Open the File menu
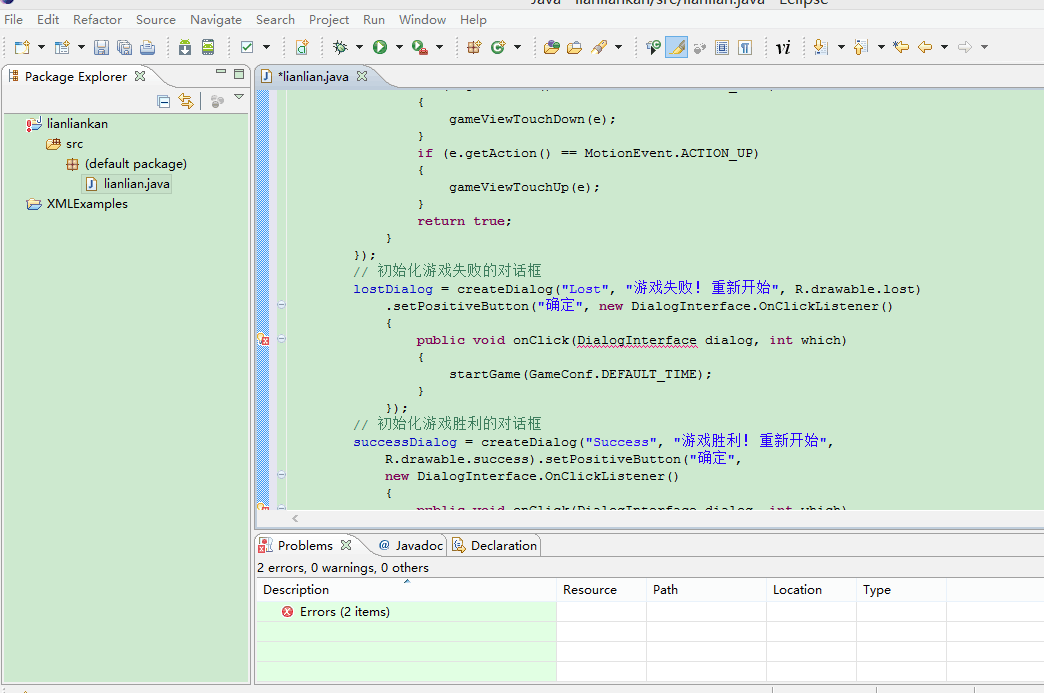 13,20
